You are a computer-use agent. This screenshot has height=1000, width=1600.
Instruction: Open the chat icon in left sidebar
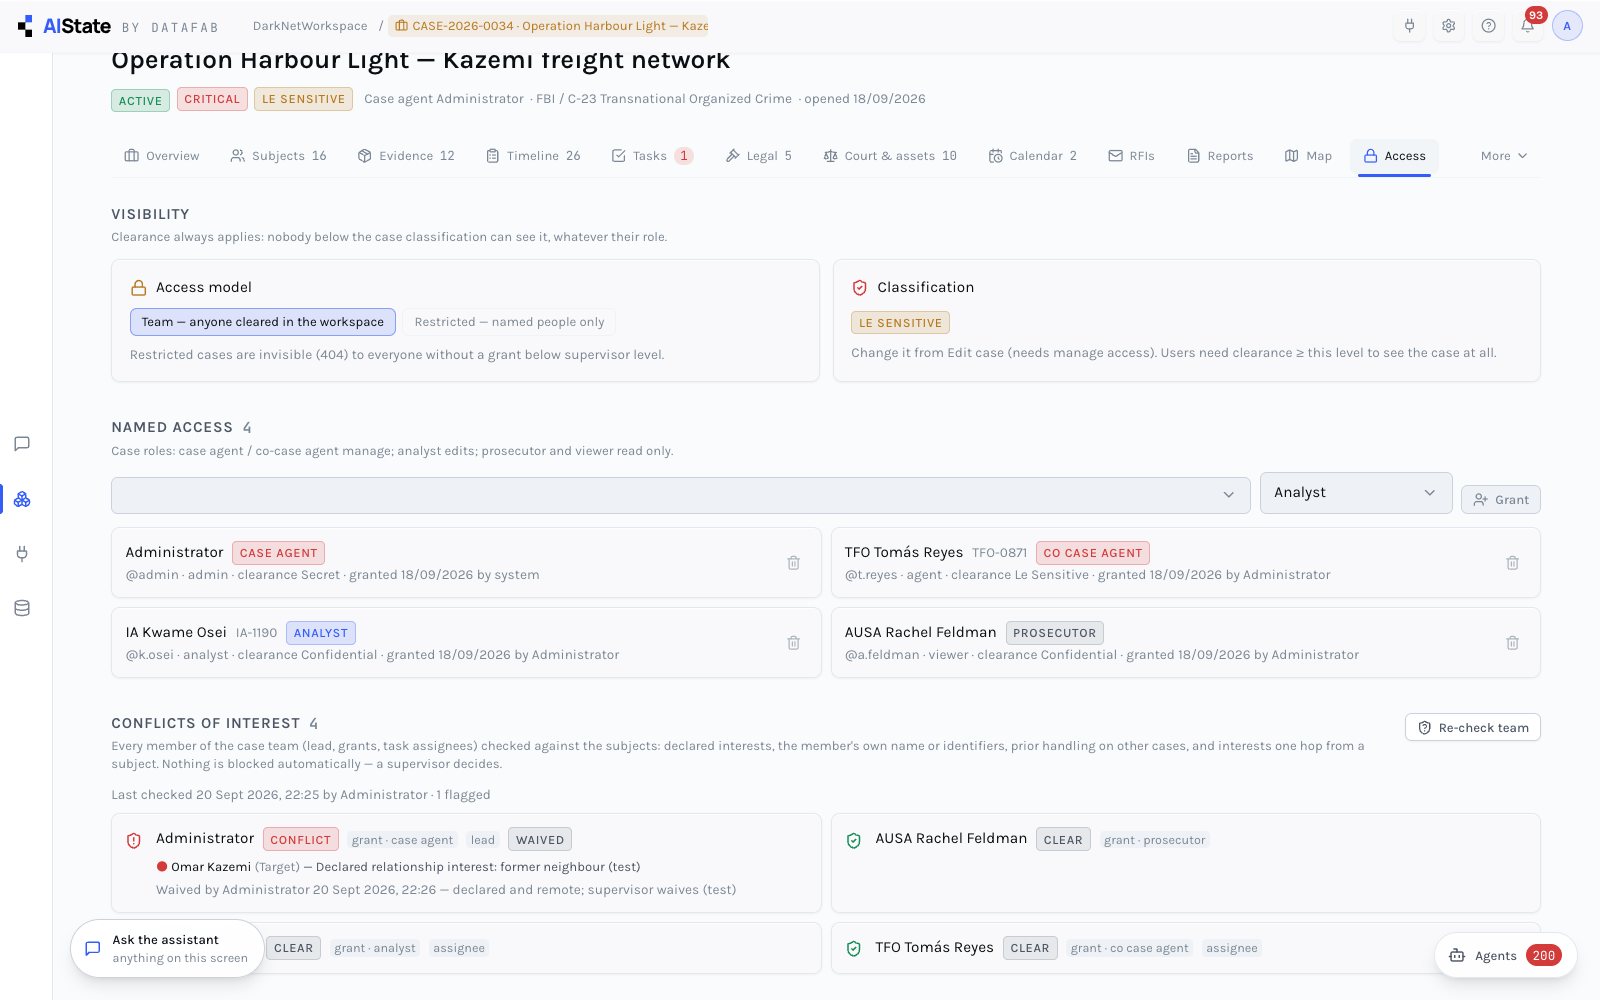pyautogui.click(x=22, y=444)
